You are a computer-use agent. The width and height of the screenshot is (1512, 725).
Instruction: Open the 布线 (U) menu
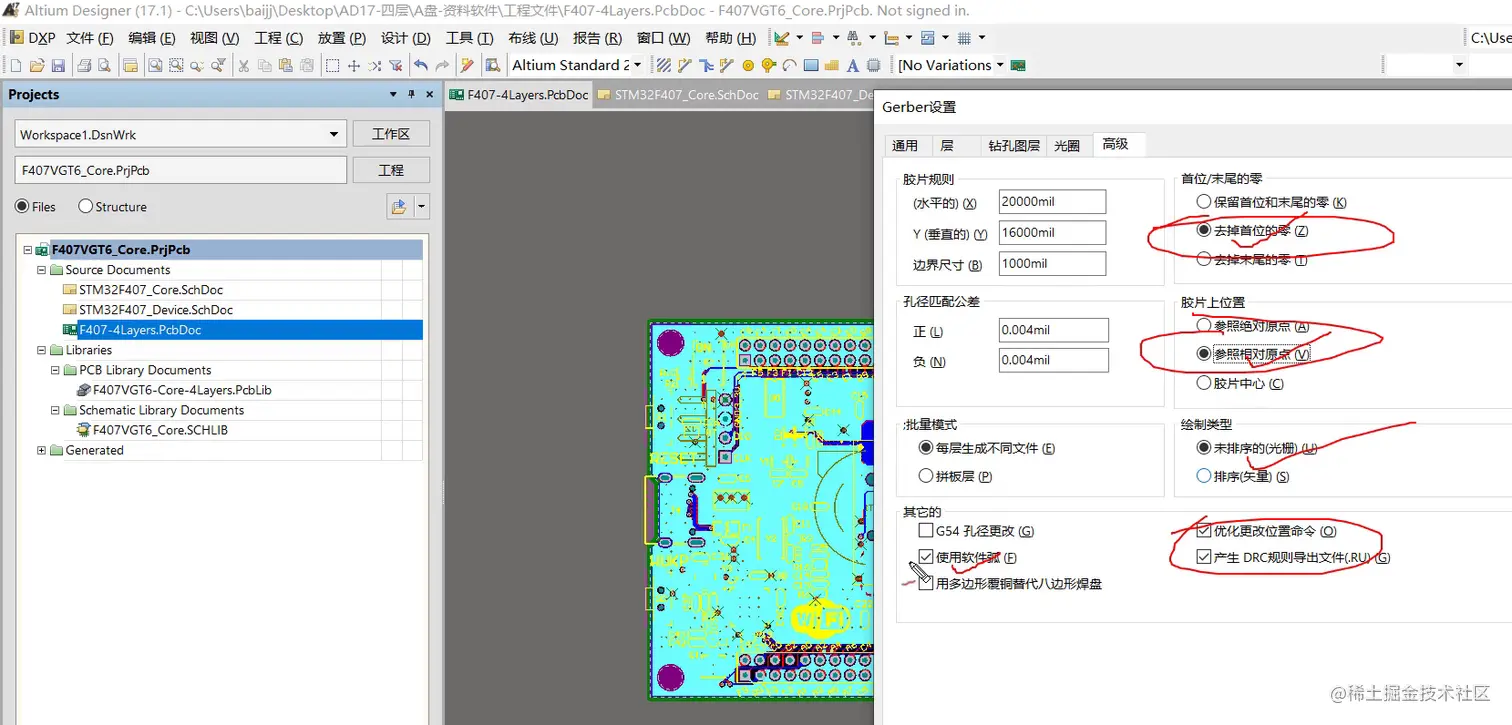click(533, 38)
